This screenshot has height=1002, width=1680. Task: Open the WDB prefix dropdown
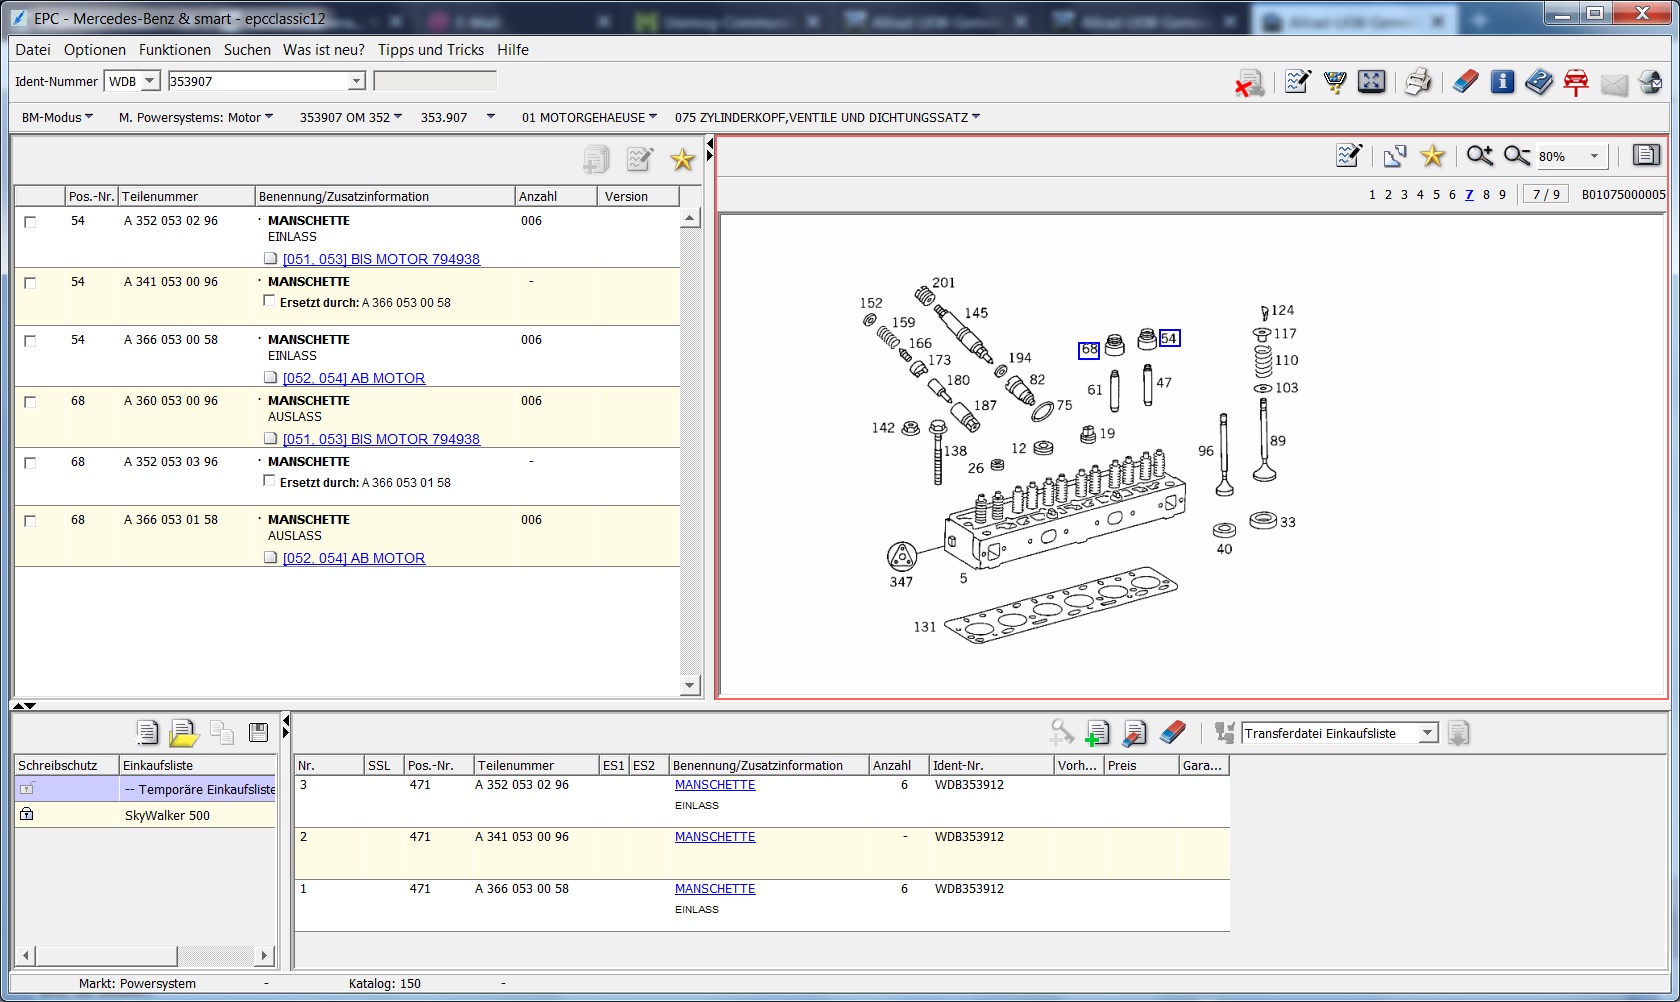150,81
